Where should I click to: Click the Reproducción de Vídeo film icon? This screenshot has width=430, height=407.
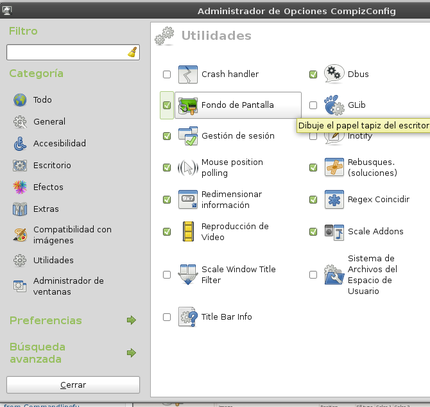click(x=188, y=231)
